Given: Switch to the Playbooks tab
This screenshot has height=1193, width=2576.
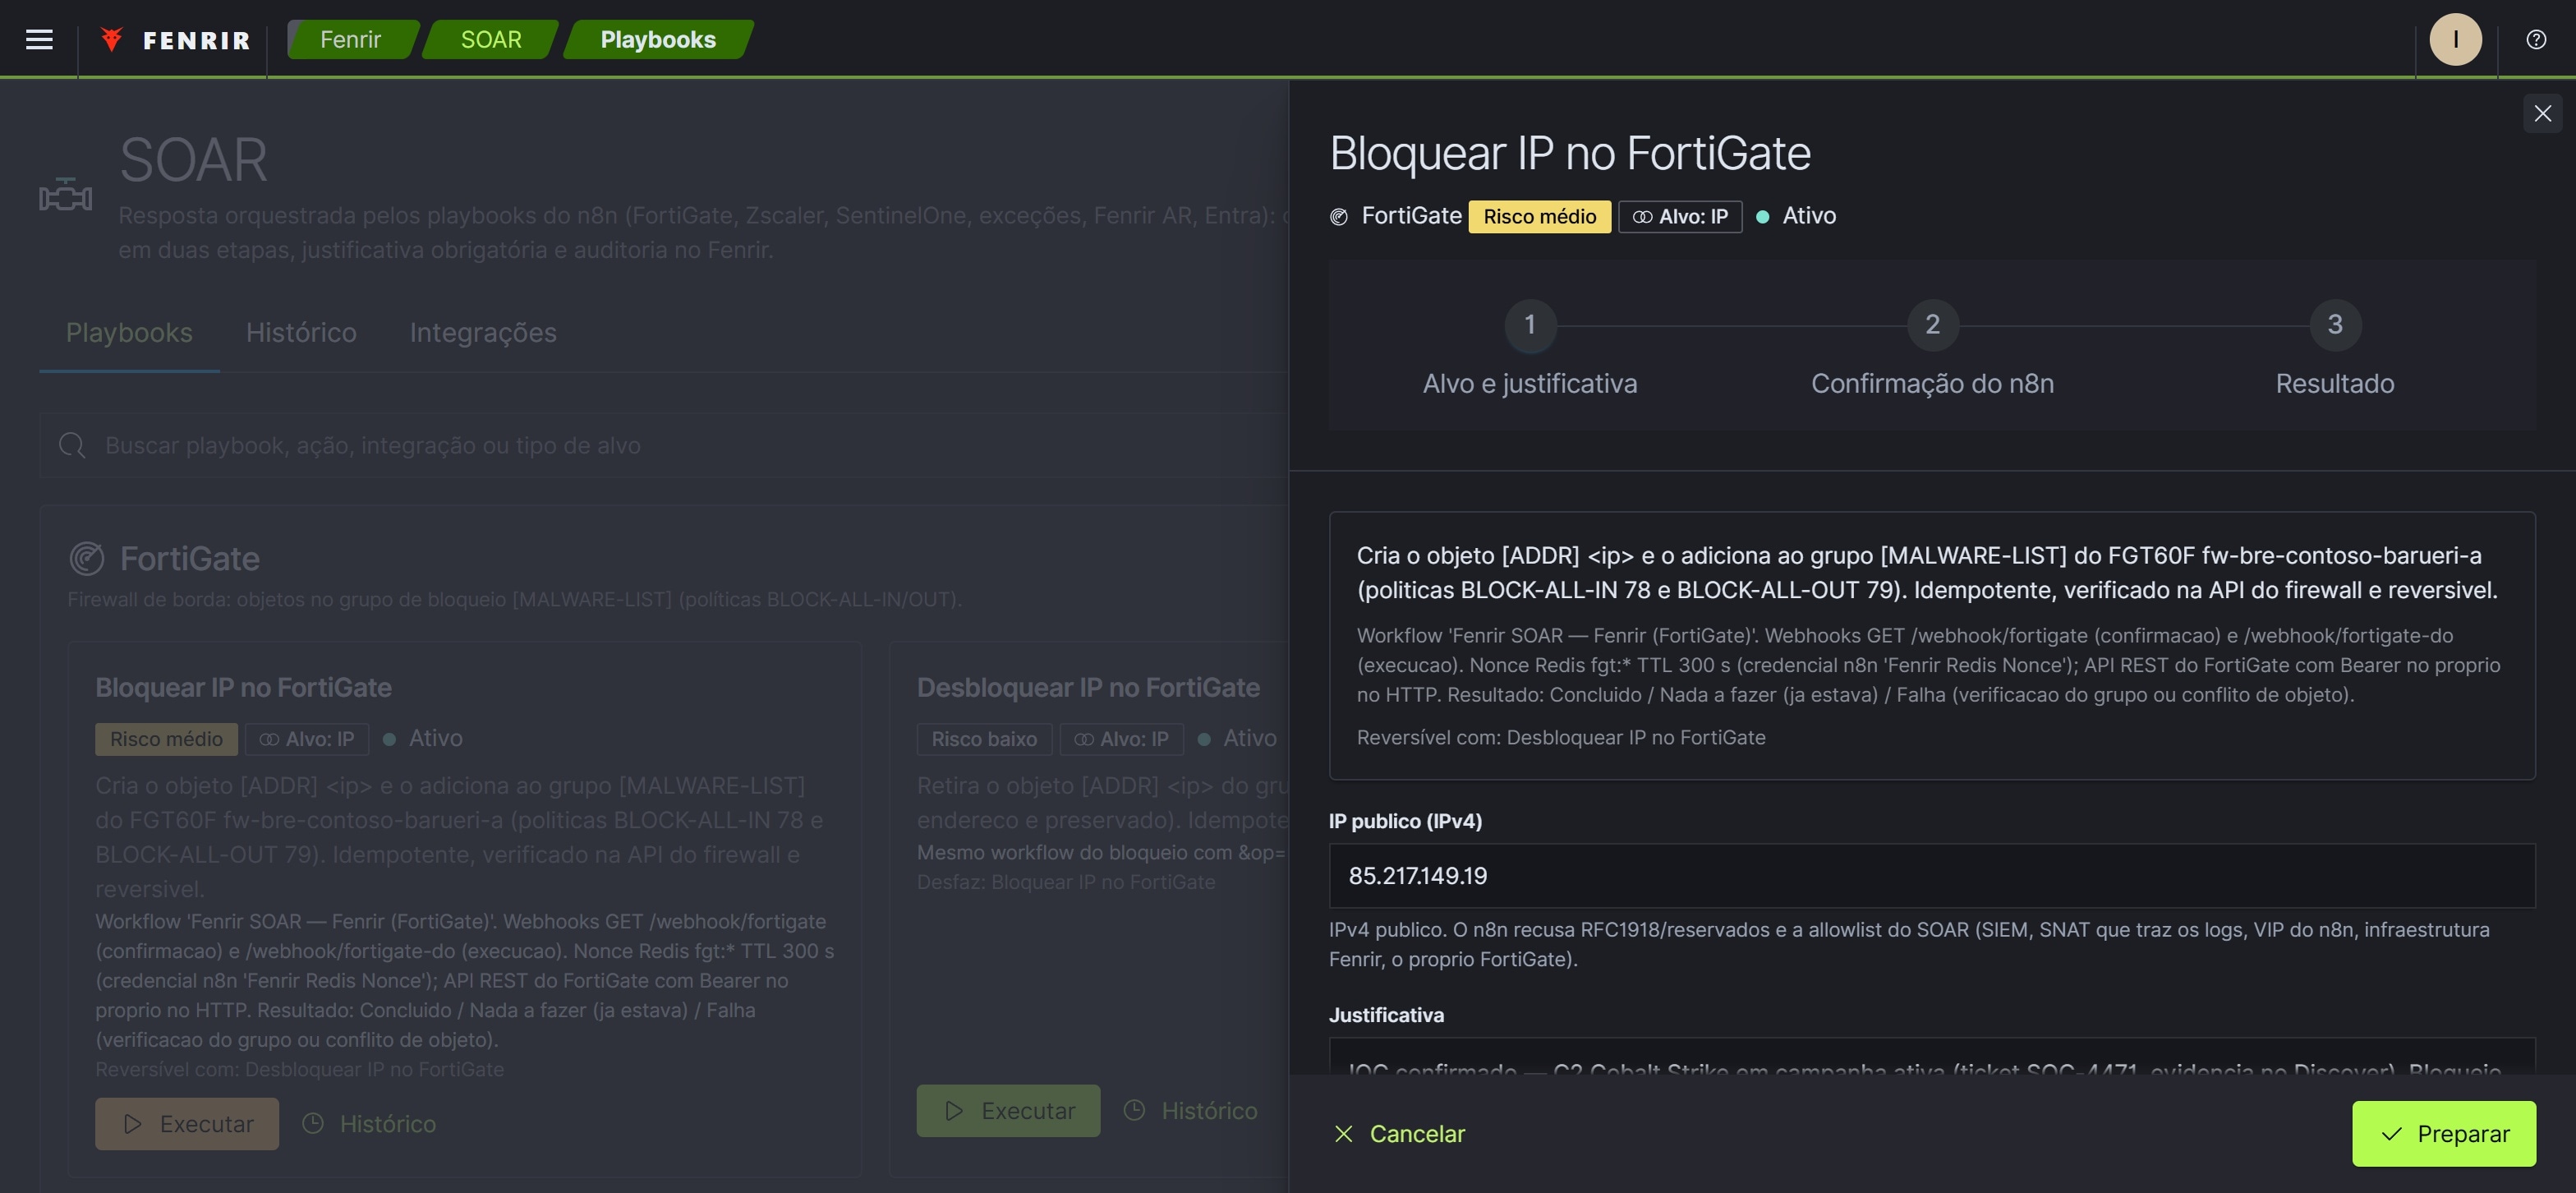Looking at the screenshot, I should tap(129, 333).
